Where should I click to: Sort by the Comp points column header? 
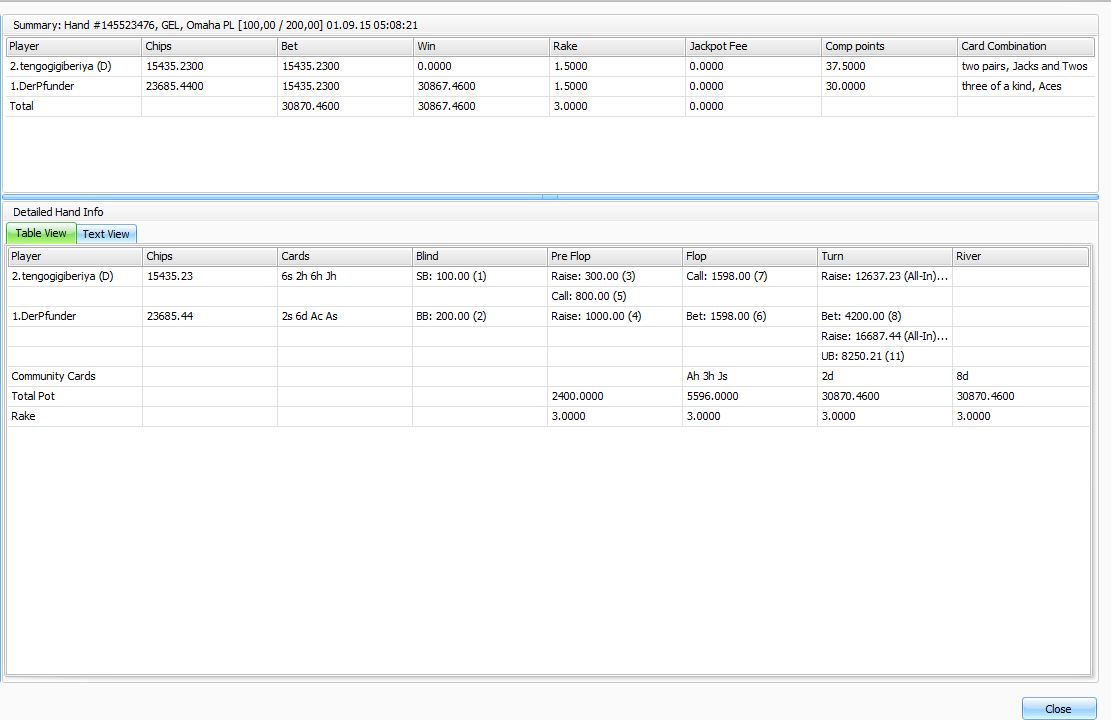(x=889, y=46)
